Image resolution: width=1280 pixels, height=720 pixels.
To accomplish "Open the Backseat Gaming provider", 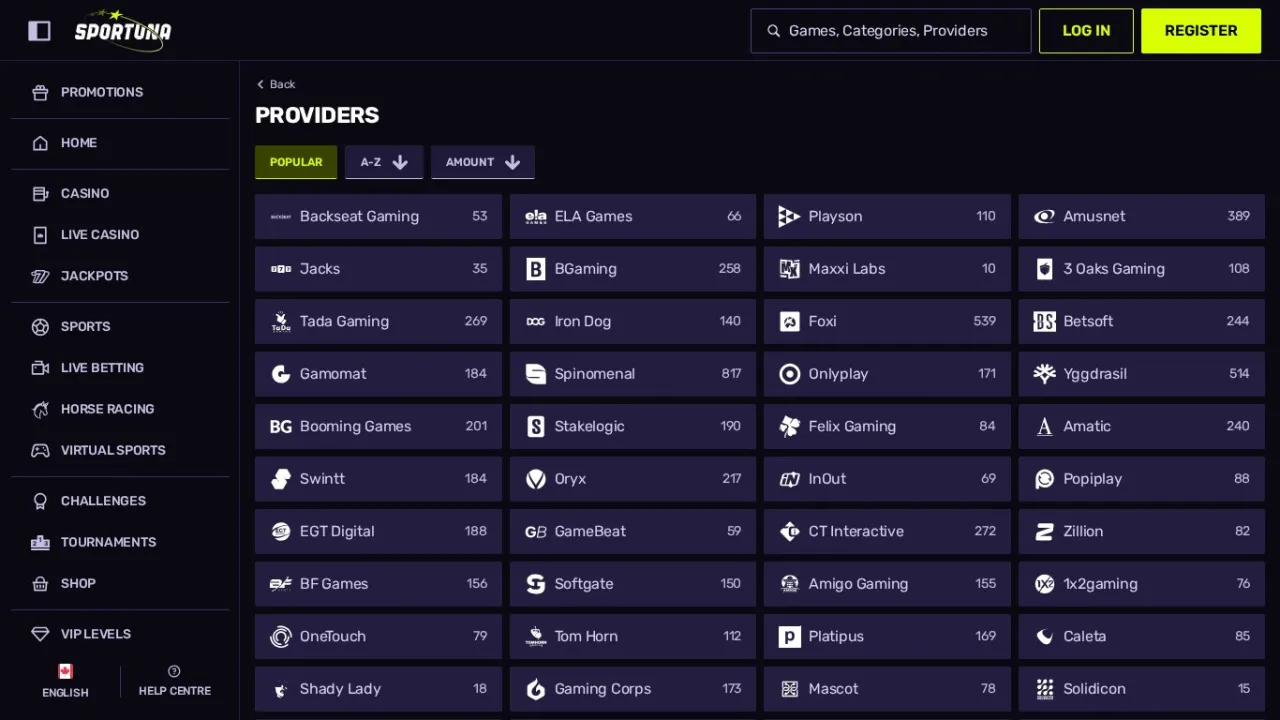I will [x=378, y=216].
